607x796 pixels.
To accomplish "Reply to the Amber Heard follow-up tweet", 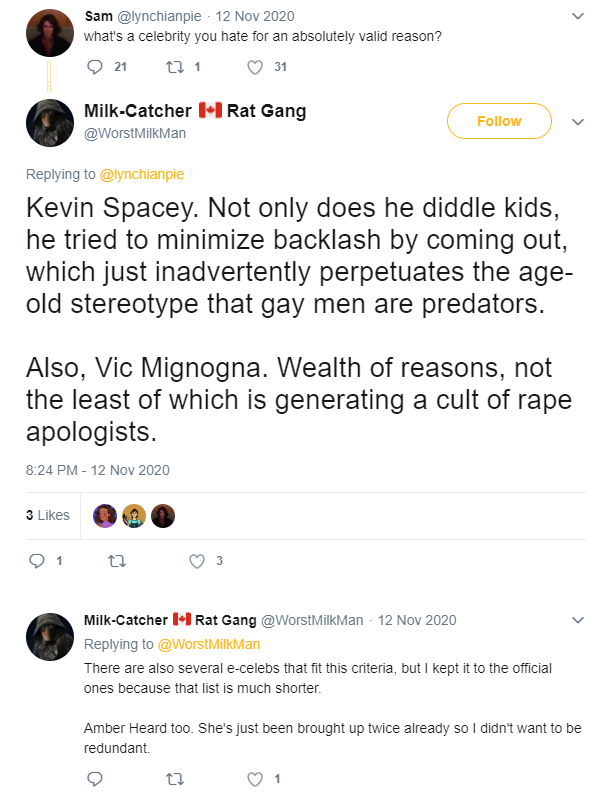I will click(95, 779).
